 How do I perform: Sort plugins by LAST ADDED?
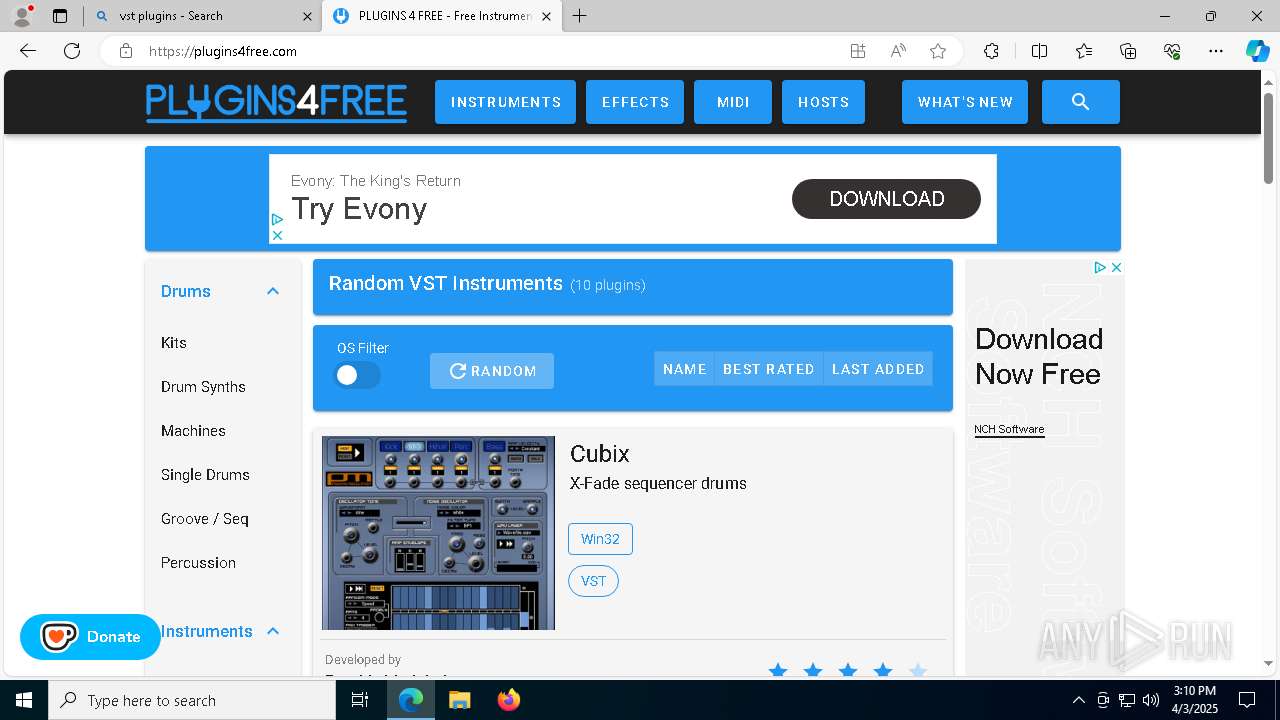point(878,369)
